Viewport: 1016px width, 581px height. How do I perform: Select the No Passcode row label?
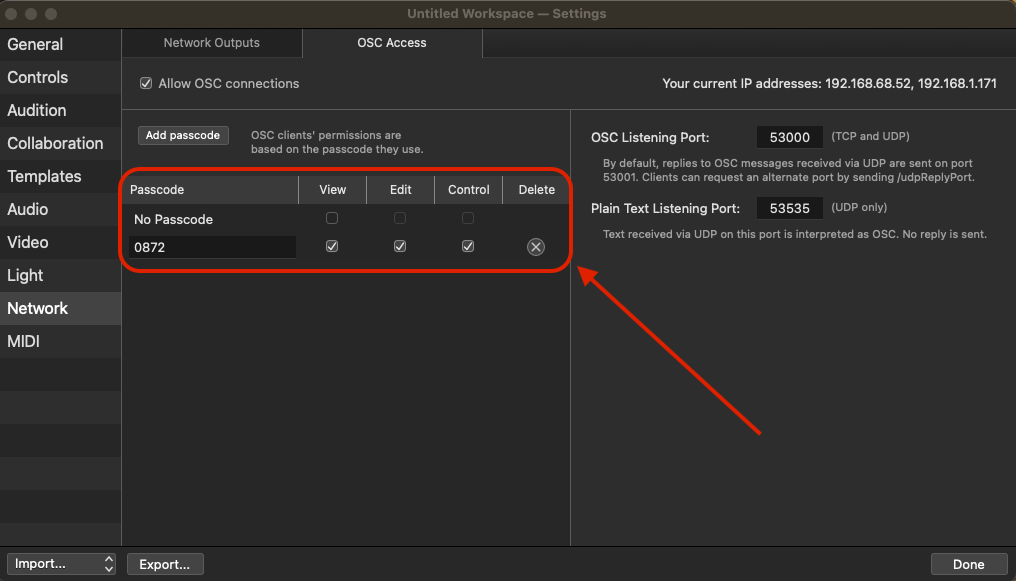[173, 220]
